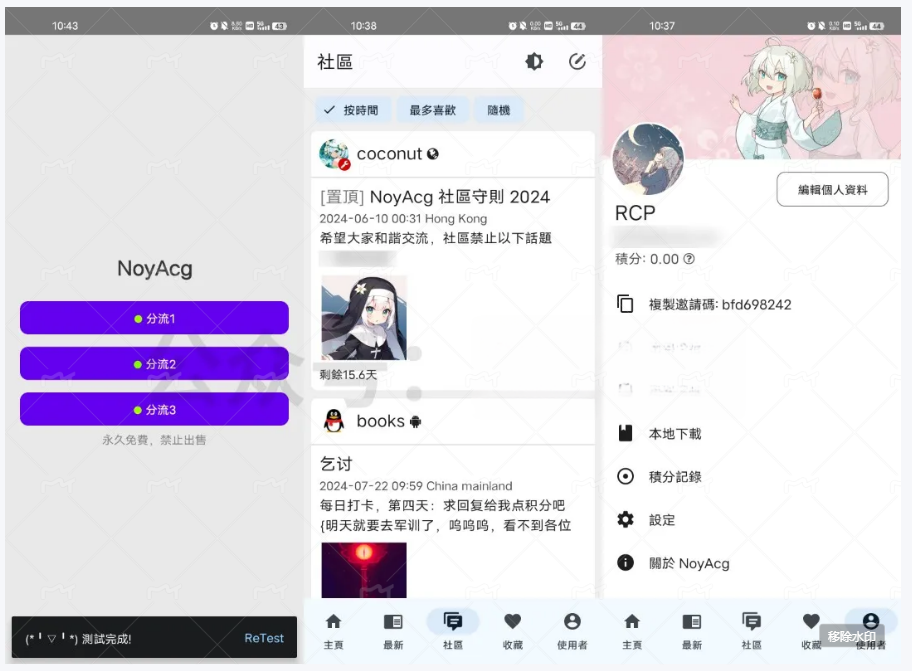The height and width of the screenshot is (671, 912).
Task: Click 編輯個人資料 edit profile button
Action: pos(832,190)
